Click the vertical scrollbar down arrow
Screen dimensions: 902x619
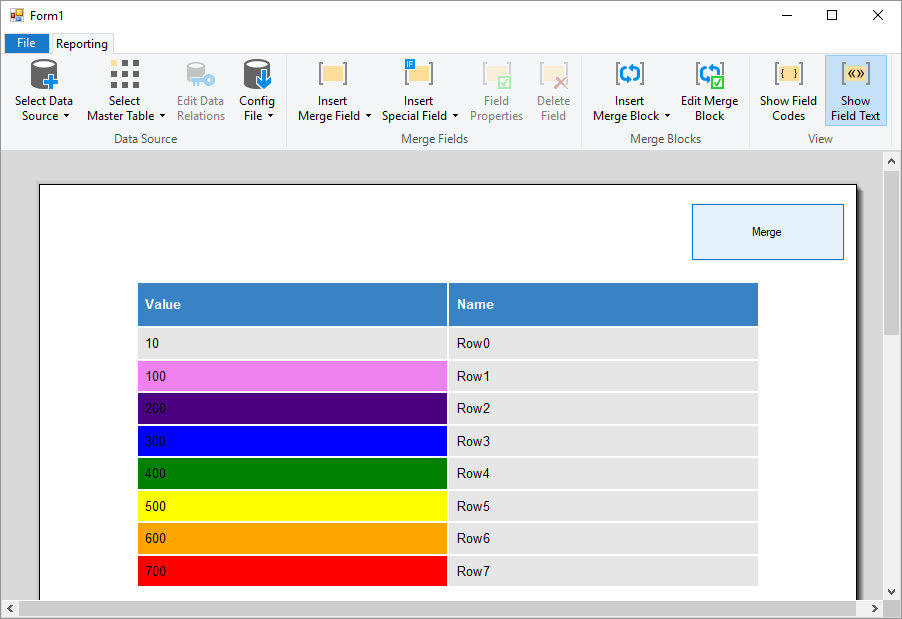[892, 591]
